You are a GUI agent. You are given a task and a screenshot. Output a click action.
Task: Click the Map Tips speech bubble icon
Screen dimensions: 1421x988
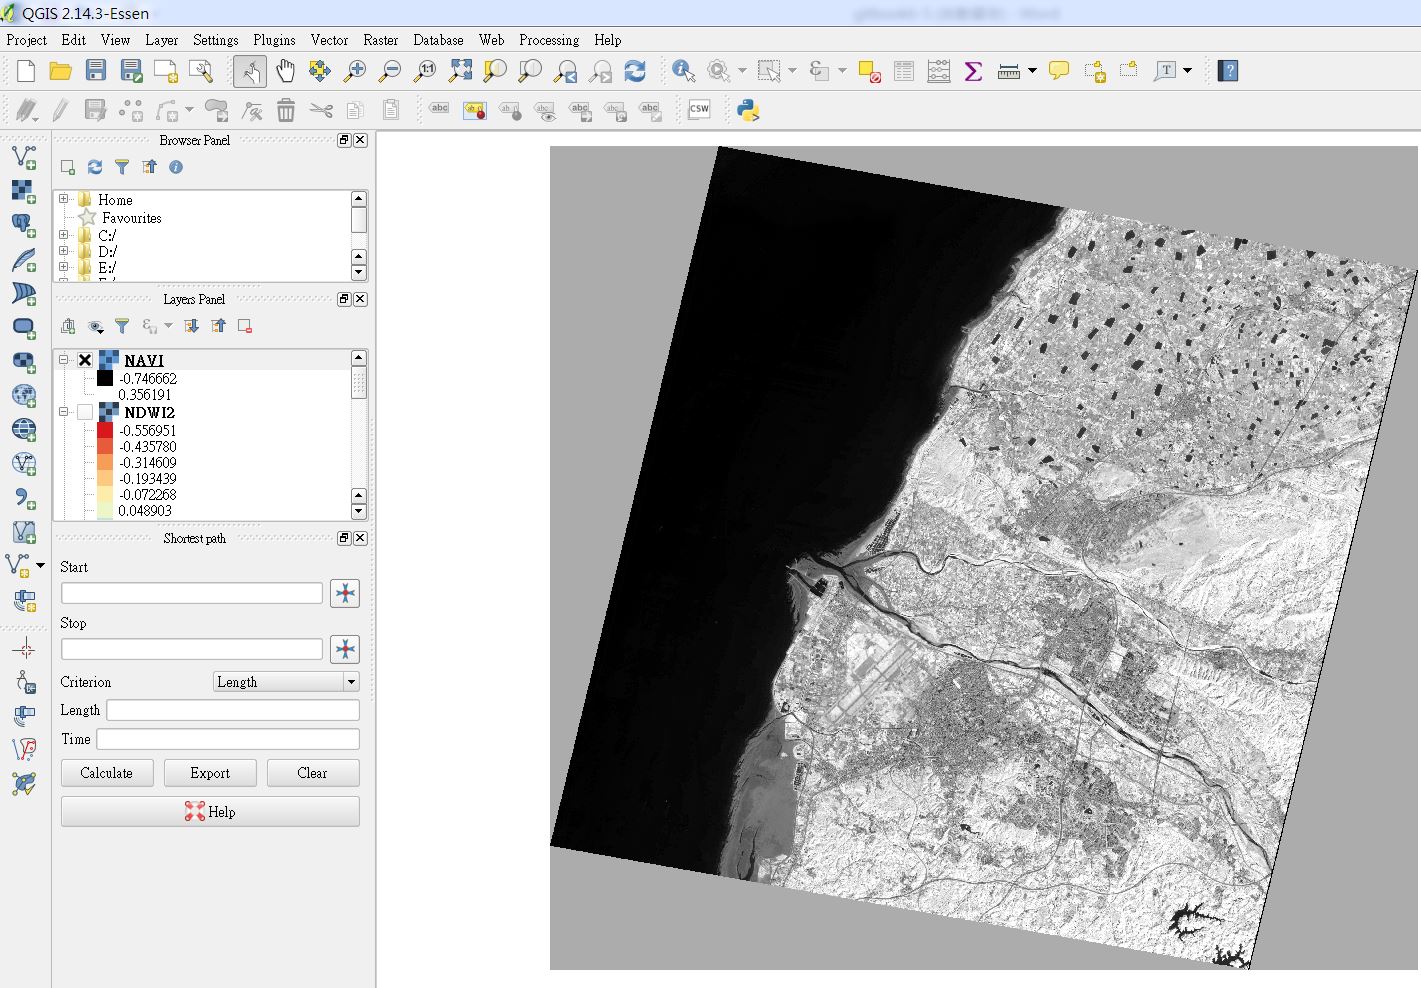[x=1059, y=71]
